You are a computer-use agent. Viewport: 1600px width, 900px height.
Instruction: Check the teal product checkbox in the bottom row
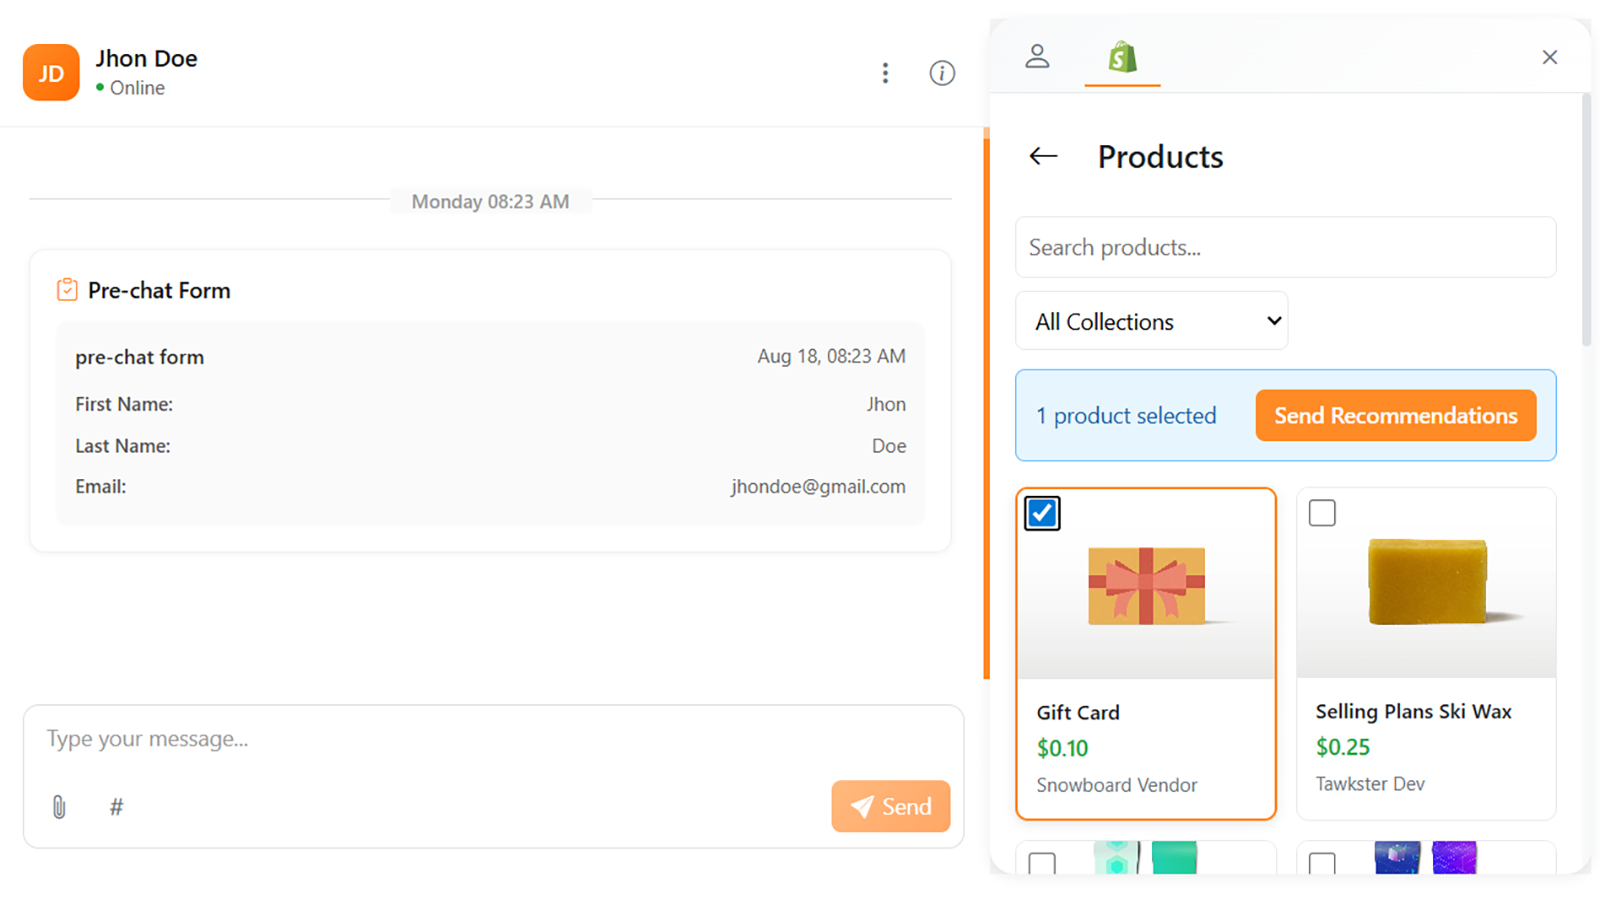click(1042, 862)
